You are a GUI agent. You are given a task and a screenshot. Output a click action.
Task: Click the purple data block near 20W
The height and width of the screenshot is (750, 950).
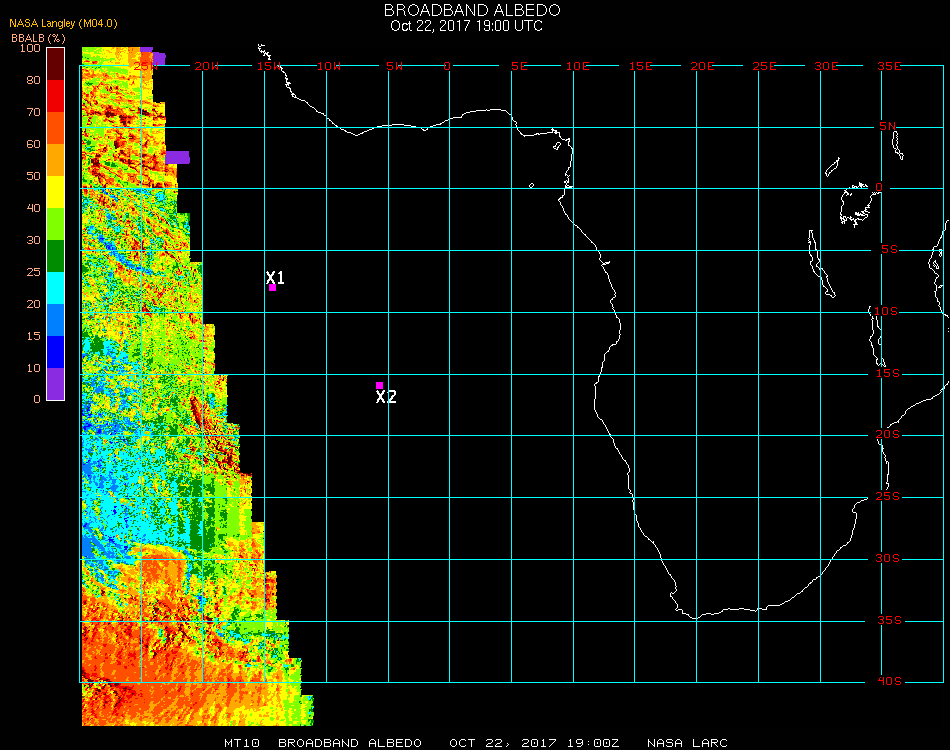click(178, 158)
